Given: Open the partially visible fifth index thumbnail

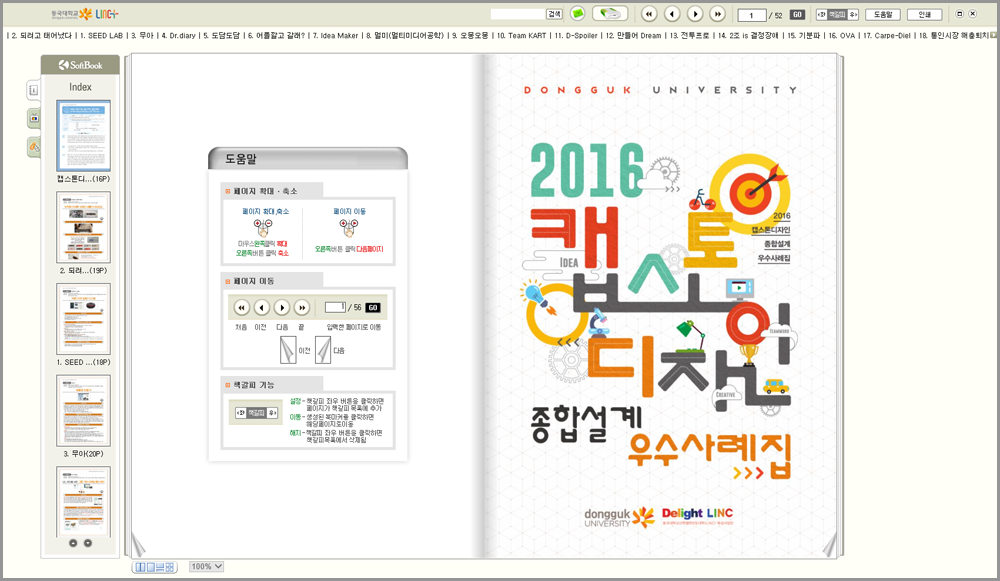Looking at the screenshot, I should pyautogui.click(x=84, y=501).
